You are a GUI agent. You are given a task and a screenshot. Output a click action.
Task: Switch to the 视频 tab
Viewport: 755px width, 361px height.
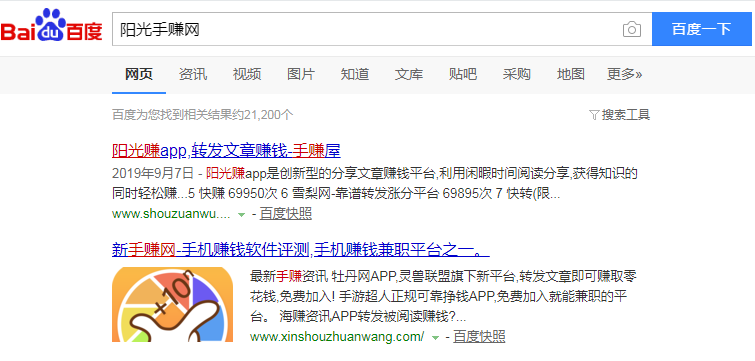[x=247, y=74]
